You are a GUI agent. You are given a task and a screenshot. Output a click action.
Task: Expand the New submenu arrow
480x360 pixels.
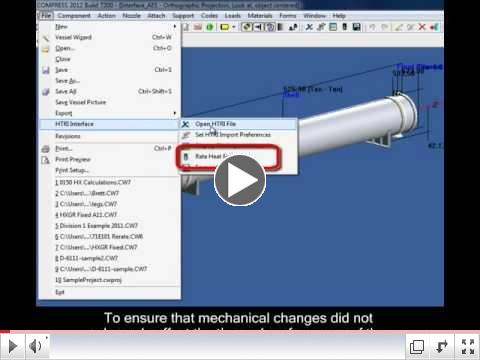[175, 26]
